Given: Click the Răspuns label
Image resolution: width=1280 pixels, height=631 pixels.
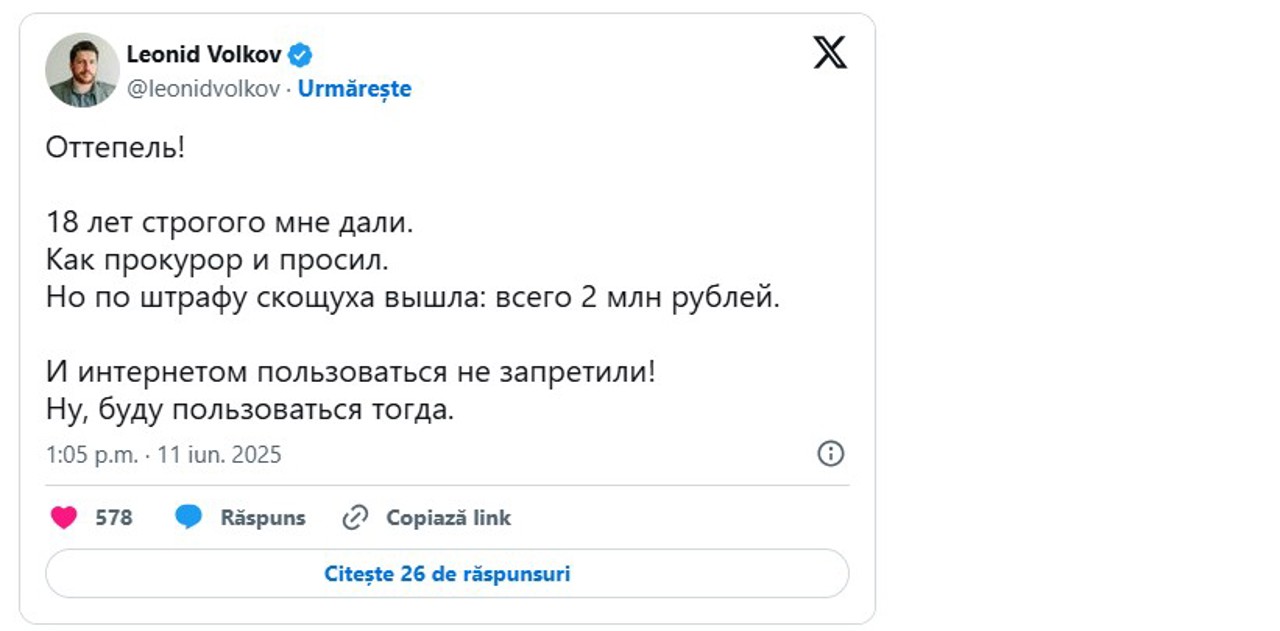Looking at the screenshot, I should 263,518.
